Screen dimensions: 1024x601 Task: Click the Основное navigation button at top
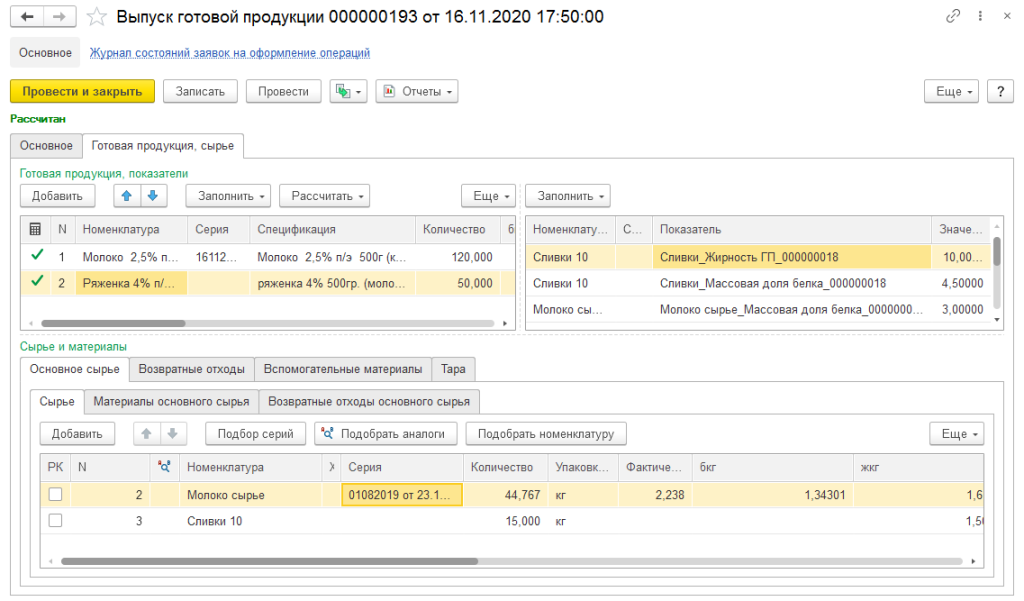(45, 52)
